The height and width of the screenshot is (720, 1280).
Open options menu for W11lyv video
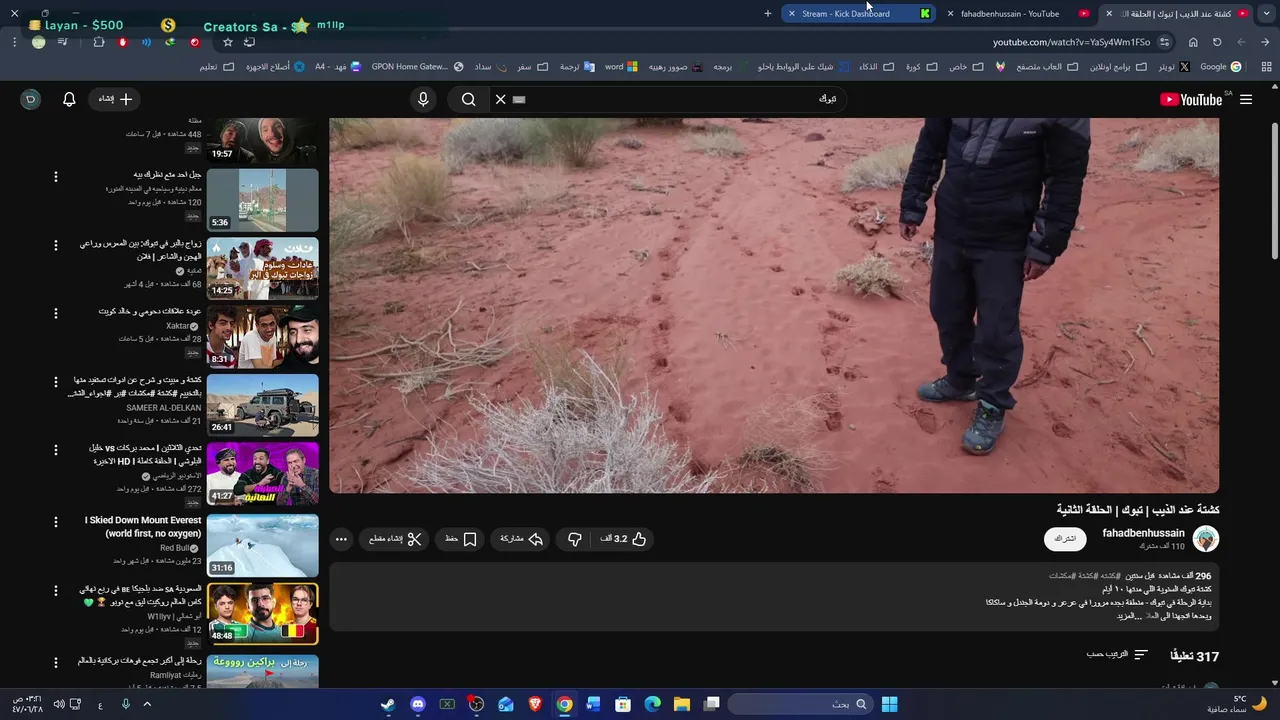(56, 591)
